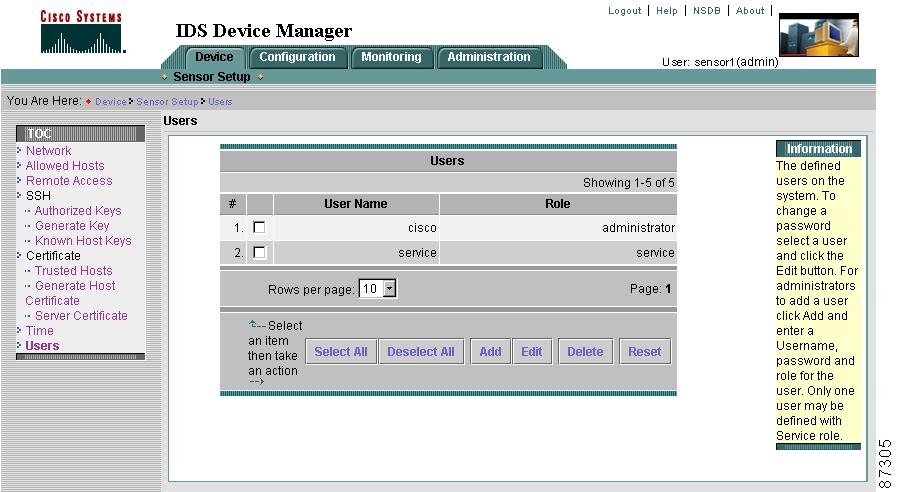Open Network in the TOC
Viewport: 897px width, 492px height.
pos(49,150)
